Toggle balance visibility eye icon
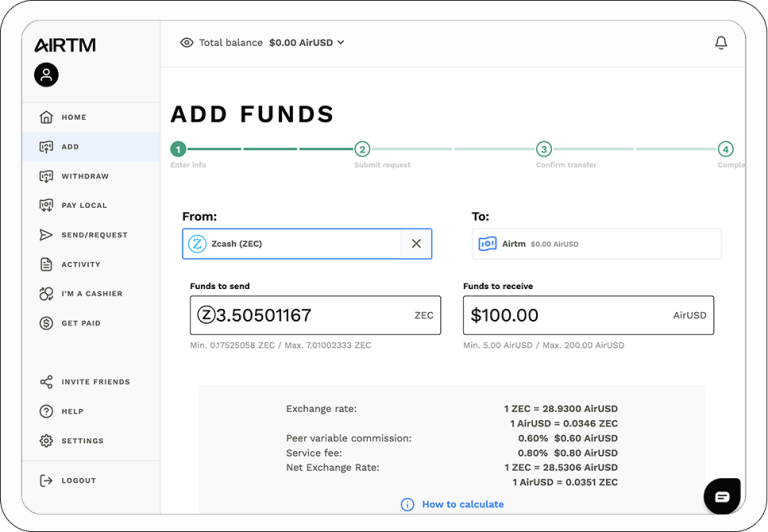Viewport: 768px width, 532px height. tap(186, 43)
